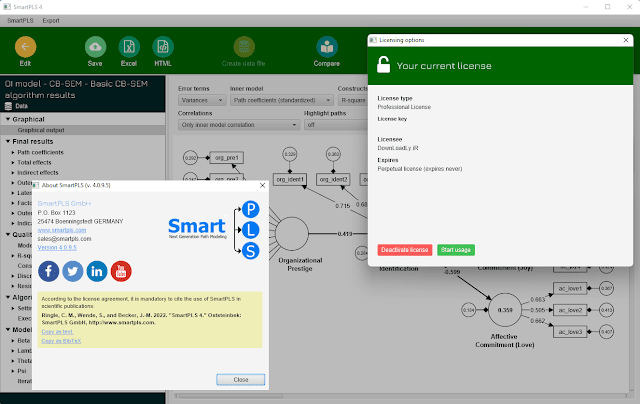Click the Save cloud icon
The height and width of the screenshot is (404, 640).
pos(95,47)
